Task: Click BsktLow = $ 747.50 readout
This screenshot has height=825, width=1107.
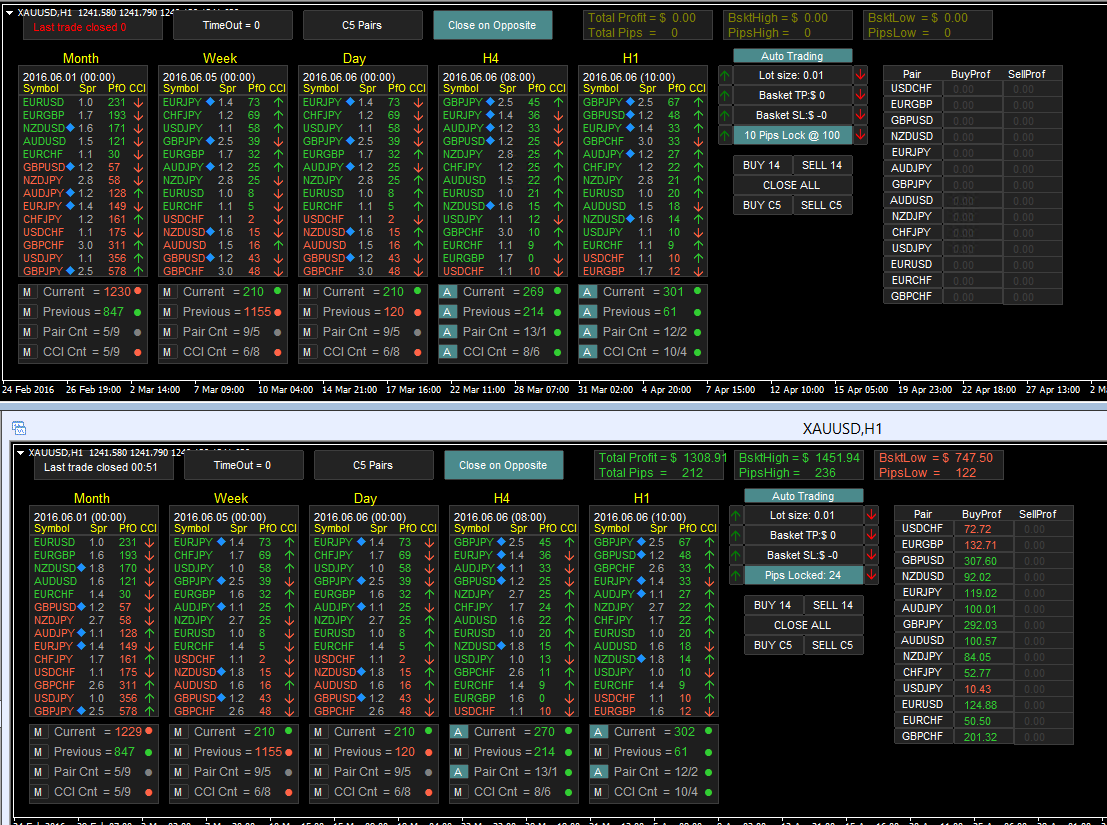Action: coord(935,458)
